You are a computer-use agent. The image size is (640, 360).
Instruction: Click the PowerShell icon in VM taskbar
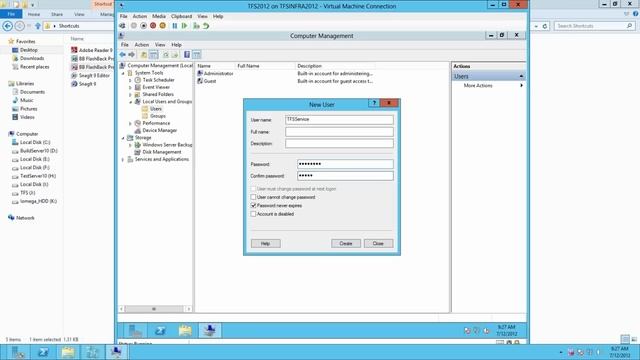160,331
